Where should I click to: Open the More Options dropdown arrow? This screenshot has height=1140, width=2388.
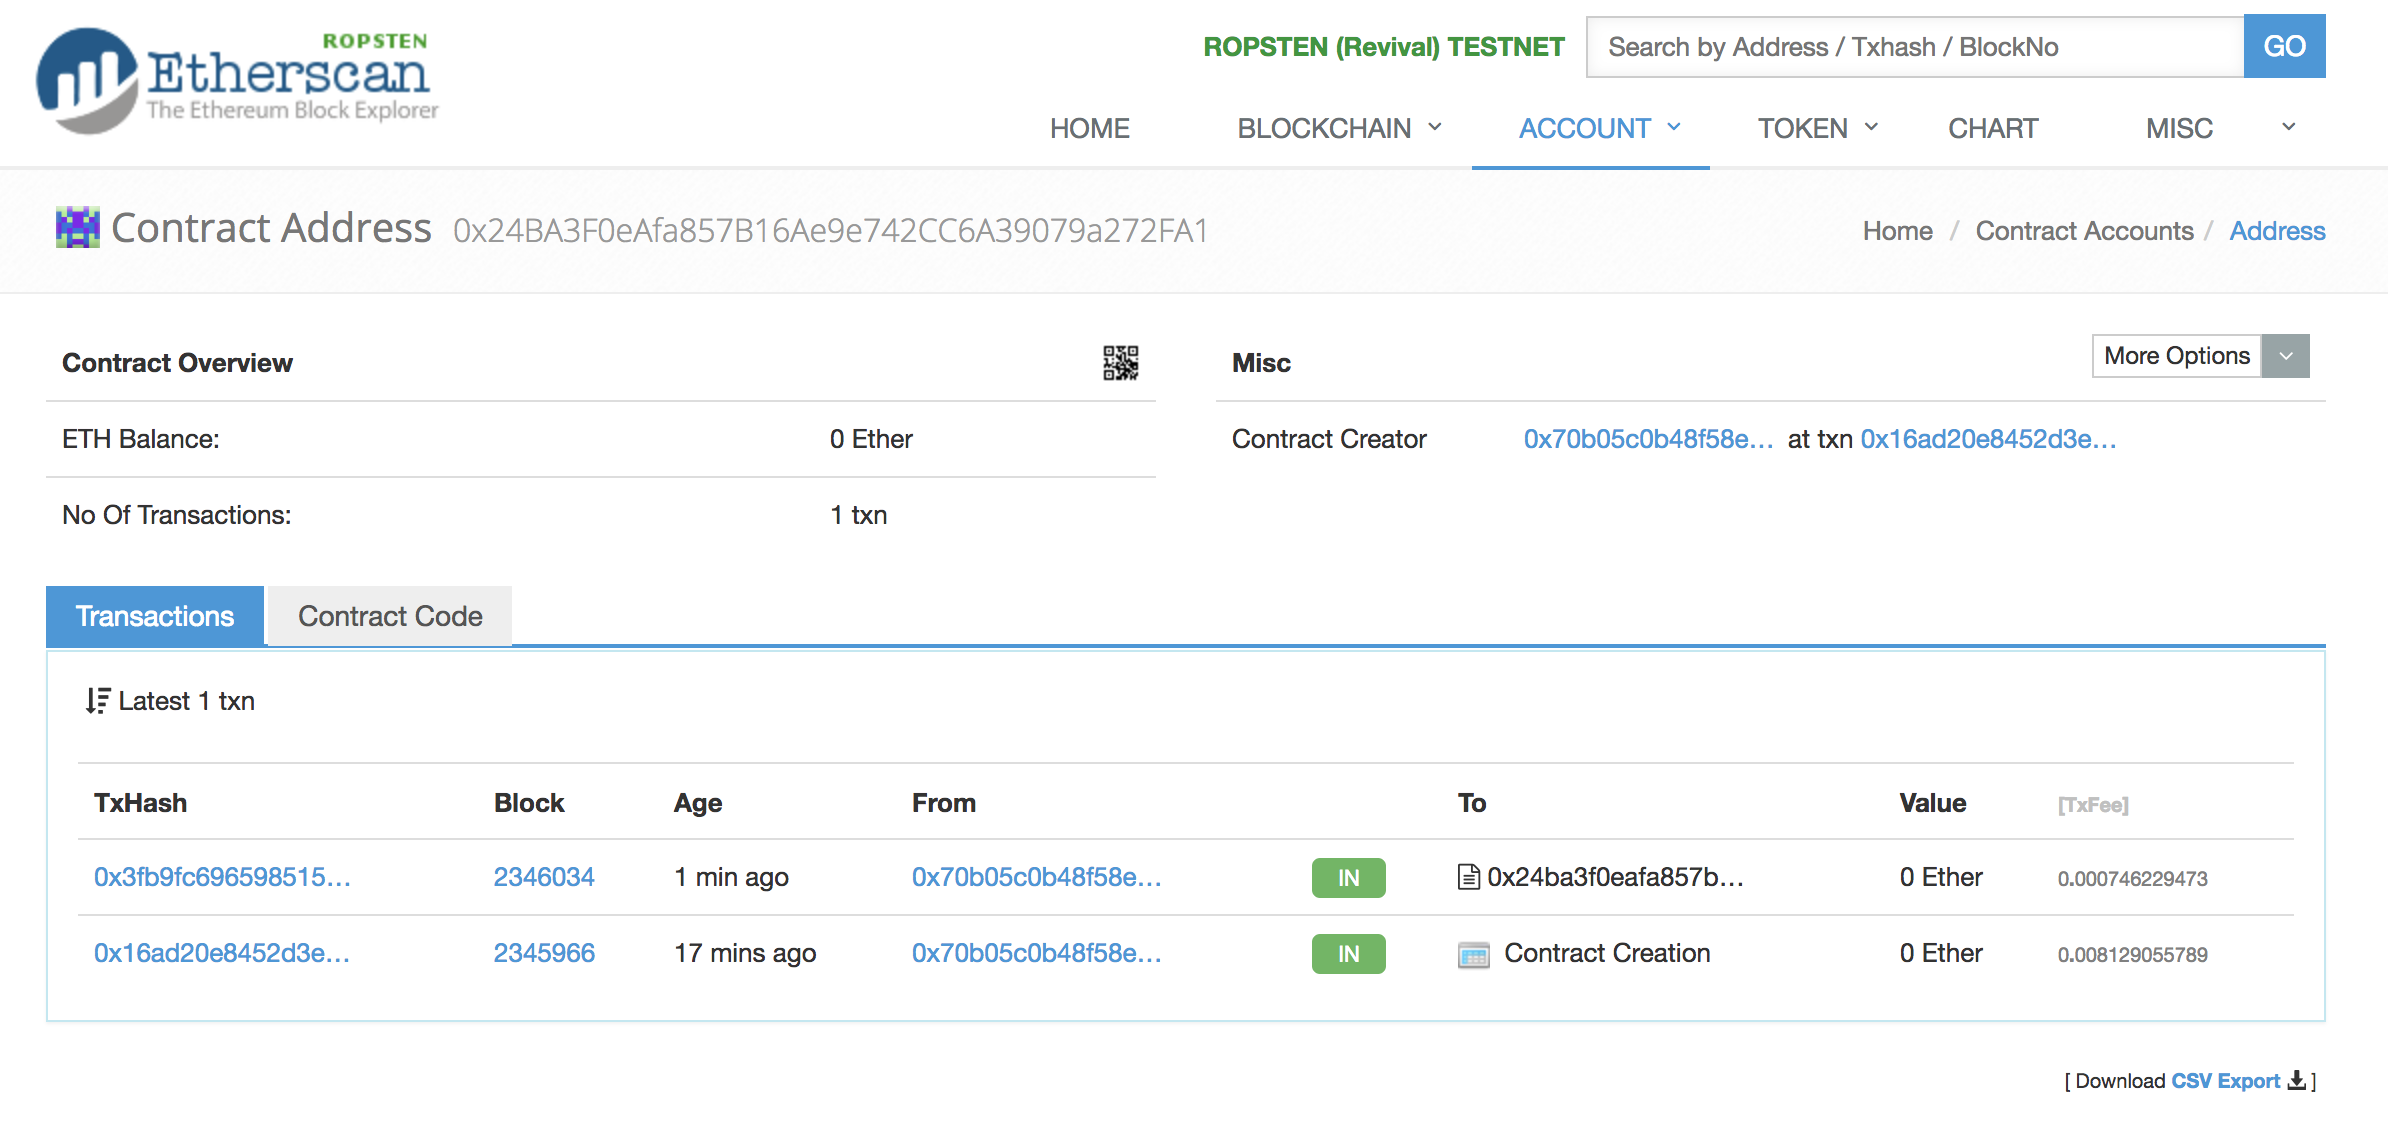[2286, 356]
